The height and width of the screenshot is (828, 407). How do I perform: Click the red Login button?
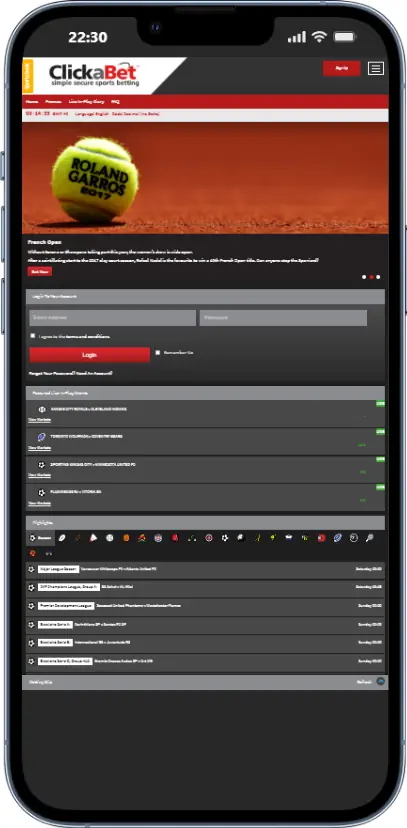point(89,355)
